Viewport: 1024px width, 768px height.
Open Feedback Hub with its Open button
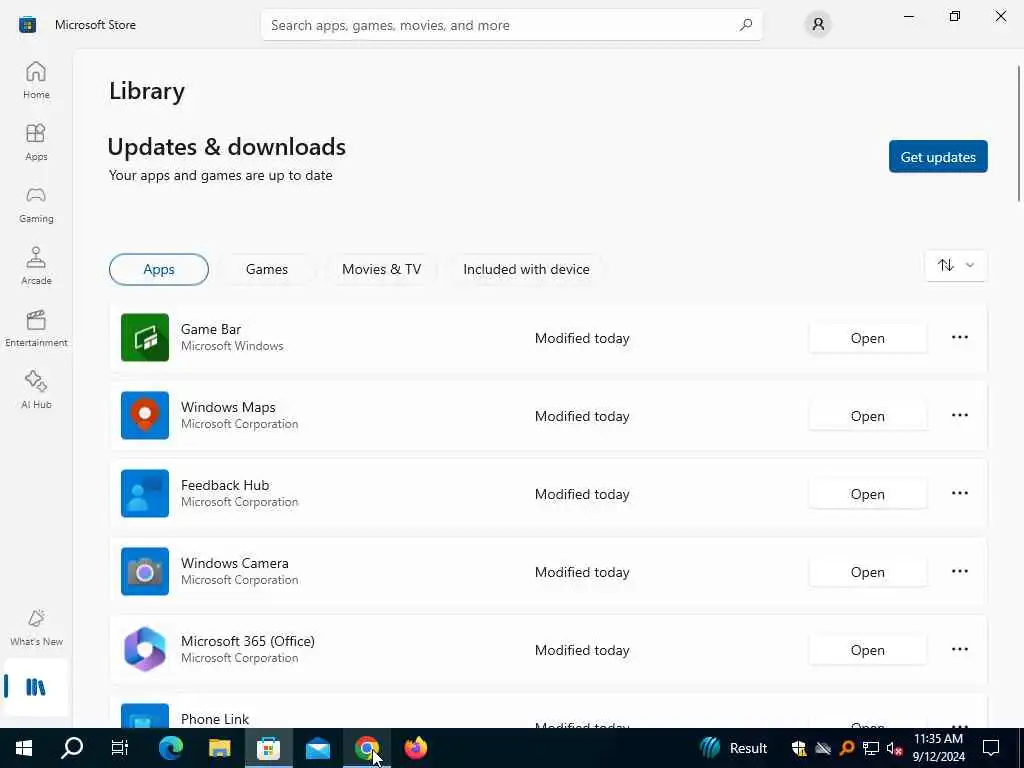tap(867, 494)
